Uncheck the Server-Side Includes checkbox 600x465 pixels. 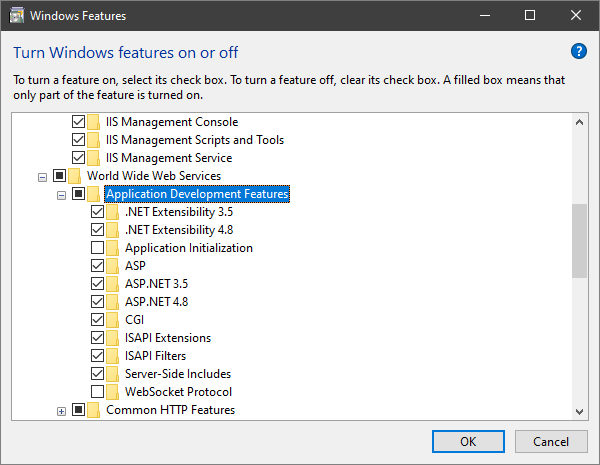(x=98, y=374)
